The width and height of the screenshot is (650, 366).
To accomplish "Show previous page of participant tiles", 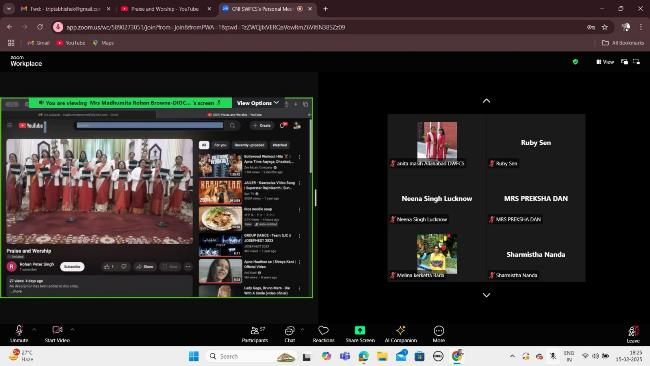I will coord(486,101).
